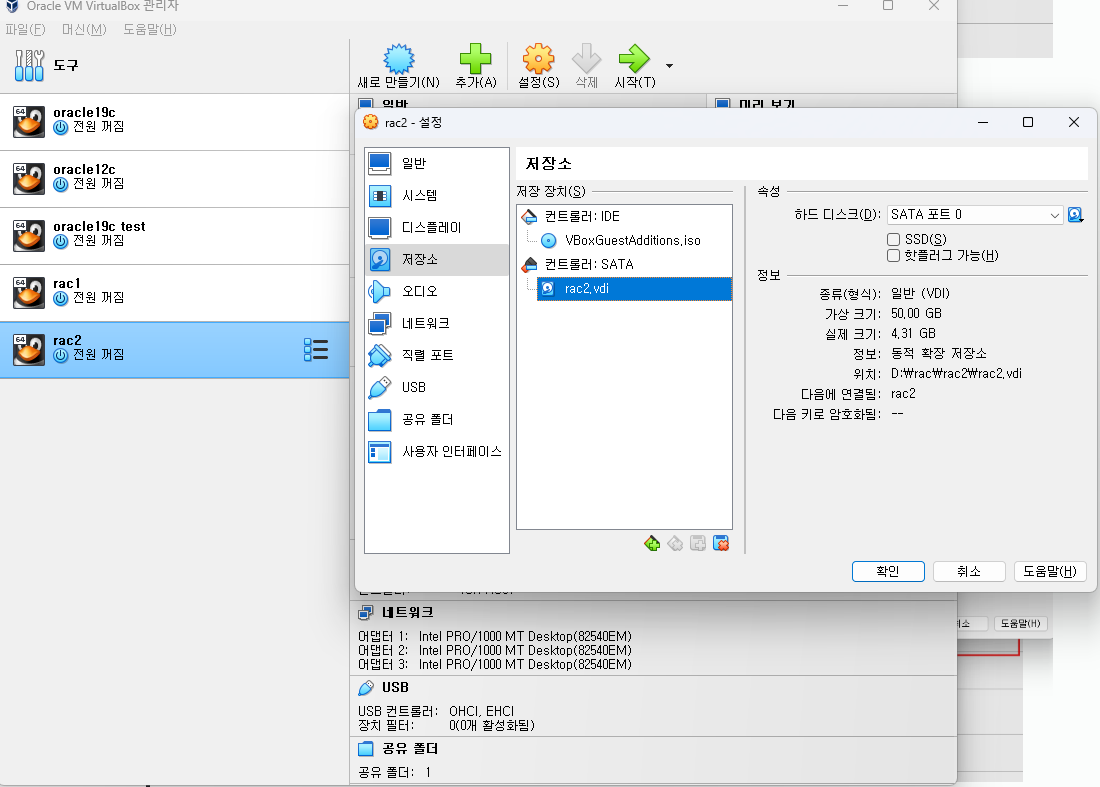Click 네트워크 section header in details pane
The image size is (1100, 787).
click(408, 613)
